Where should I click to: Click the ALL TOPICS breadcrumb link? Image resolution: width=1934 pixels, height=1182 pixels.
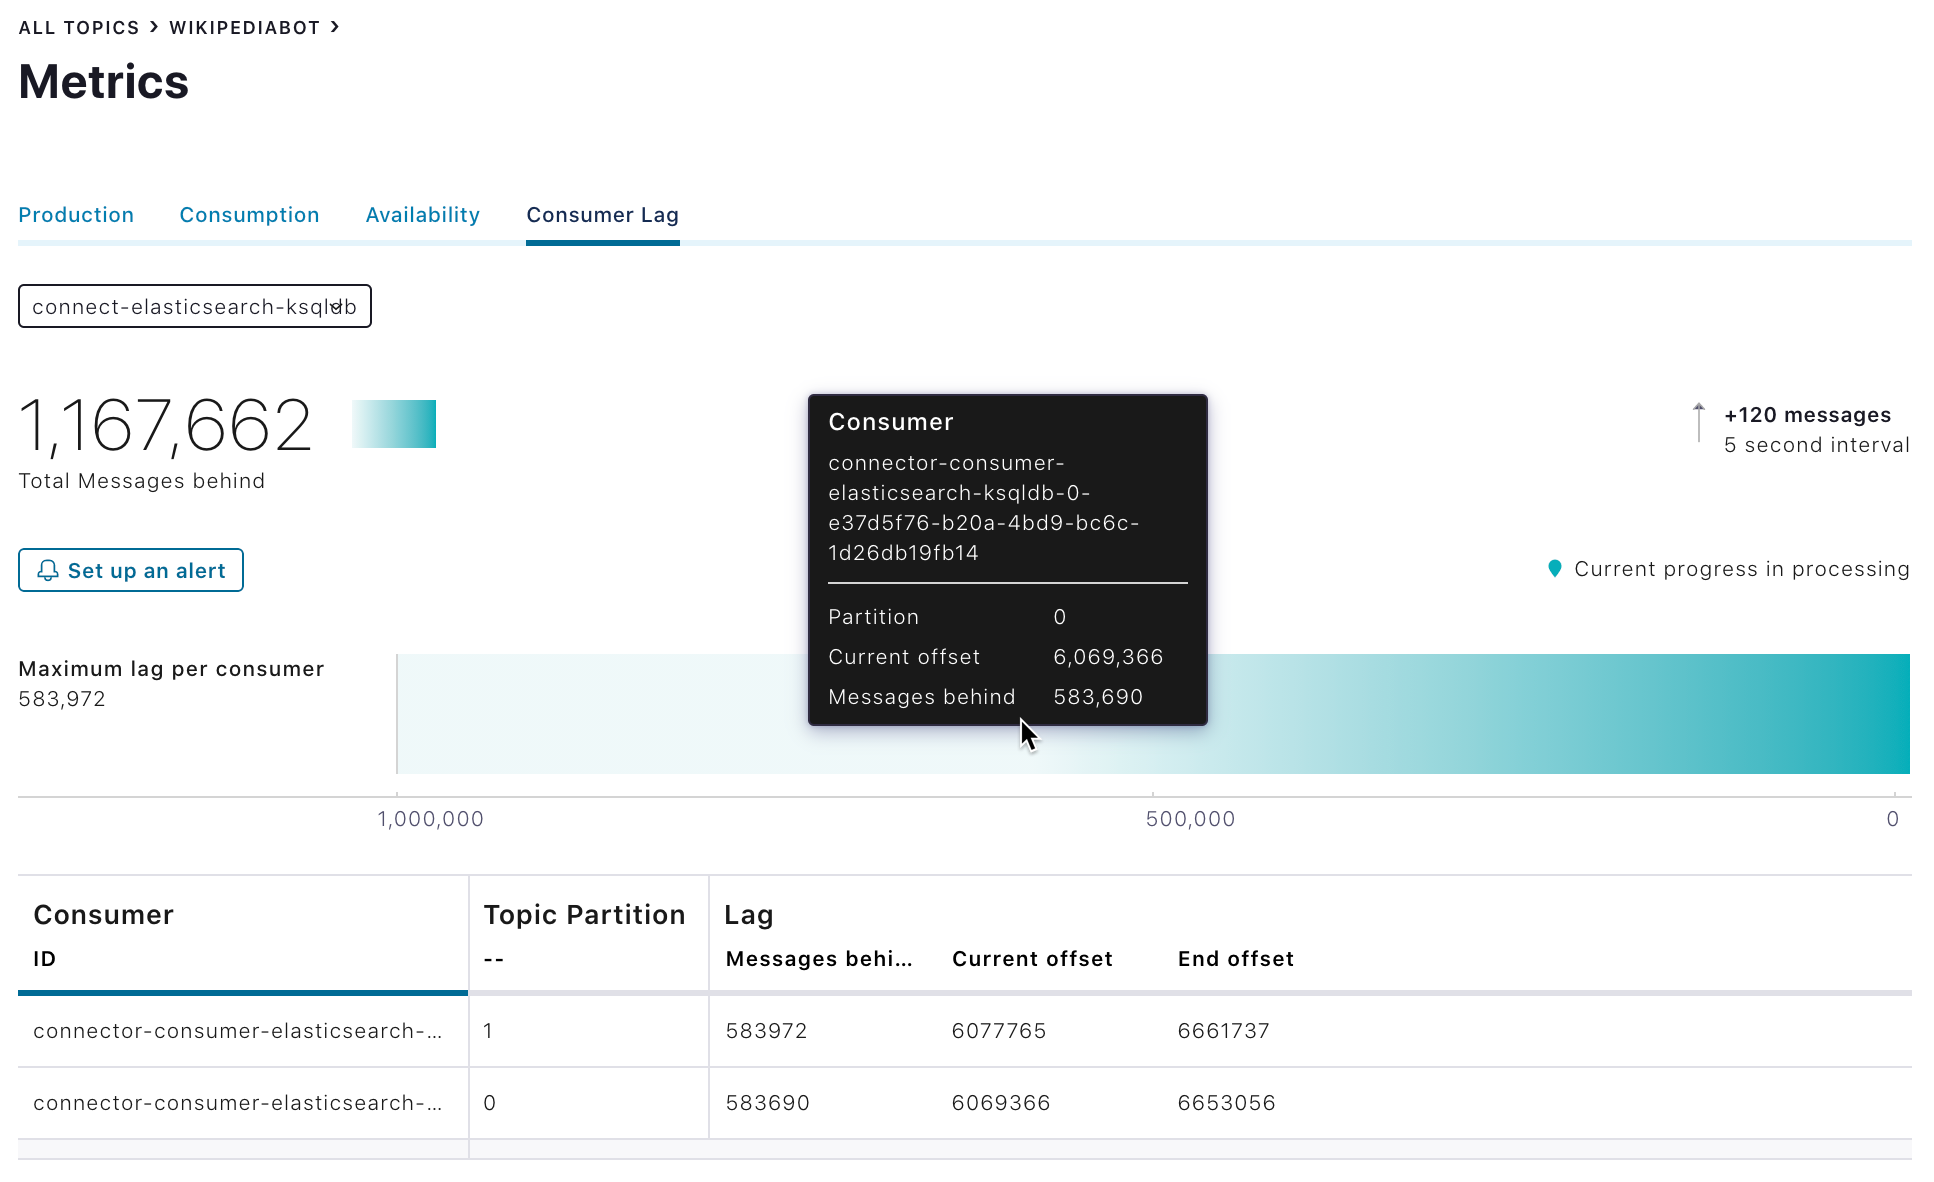pos(79,28)
